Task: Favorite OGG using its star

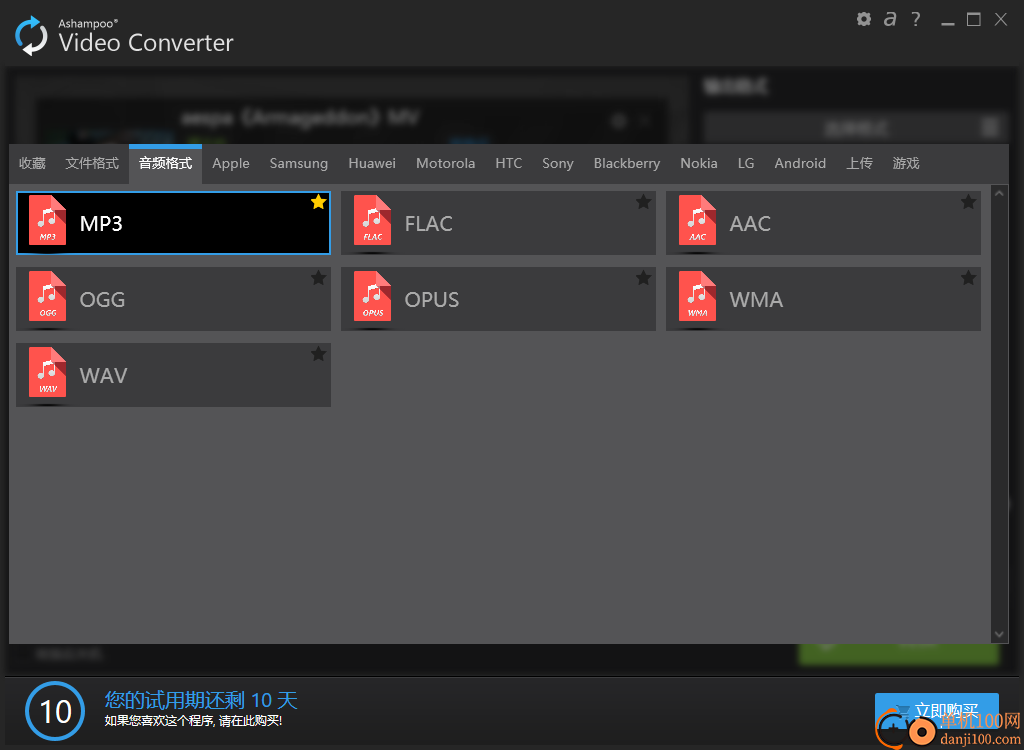Action: (318, 278)
